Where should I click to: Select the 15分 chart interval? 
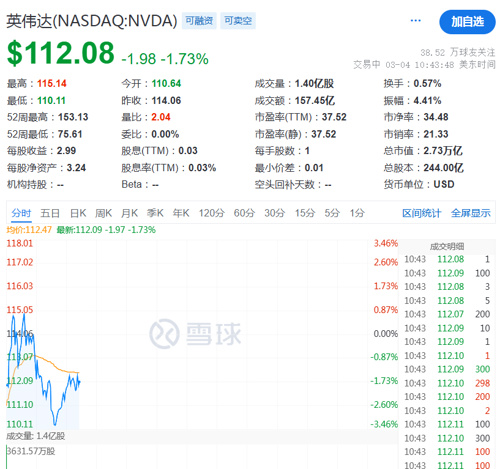click(x=305, y=213)
